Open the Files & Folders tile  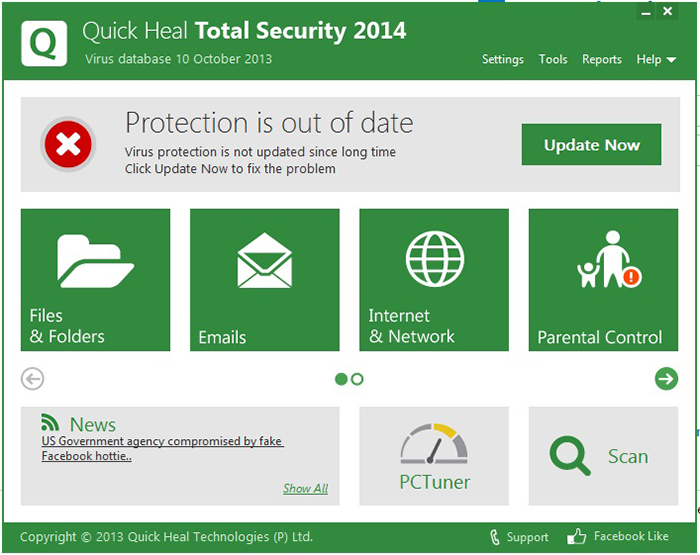click(x=96, y=280)
